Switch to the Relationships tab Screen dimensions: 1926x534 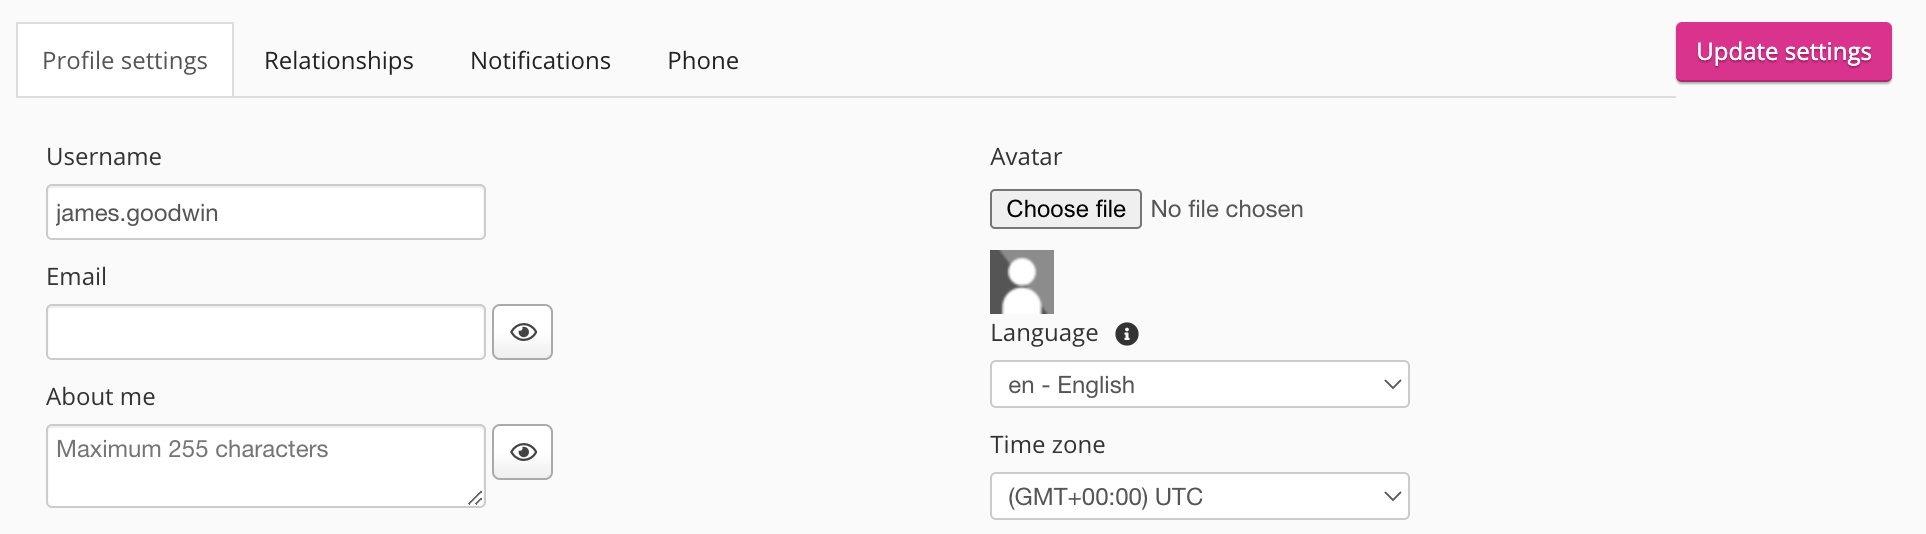[x=339, y=61]
